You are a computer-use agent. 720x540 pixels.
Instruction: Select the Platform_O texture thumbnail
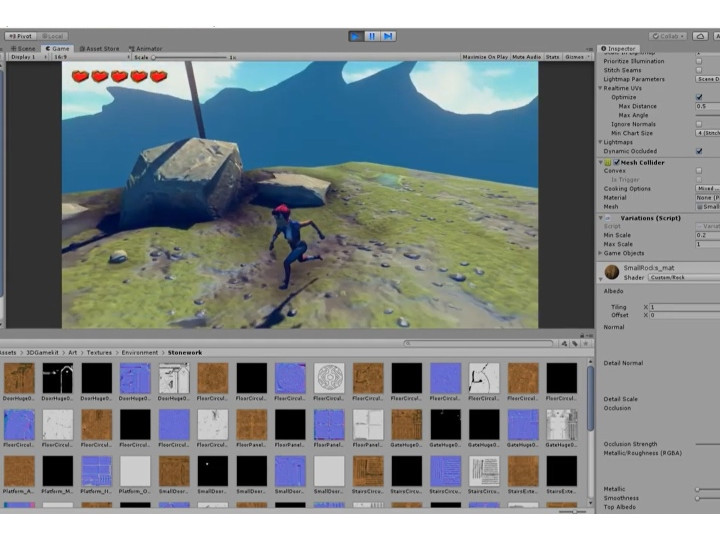135,471
